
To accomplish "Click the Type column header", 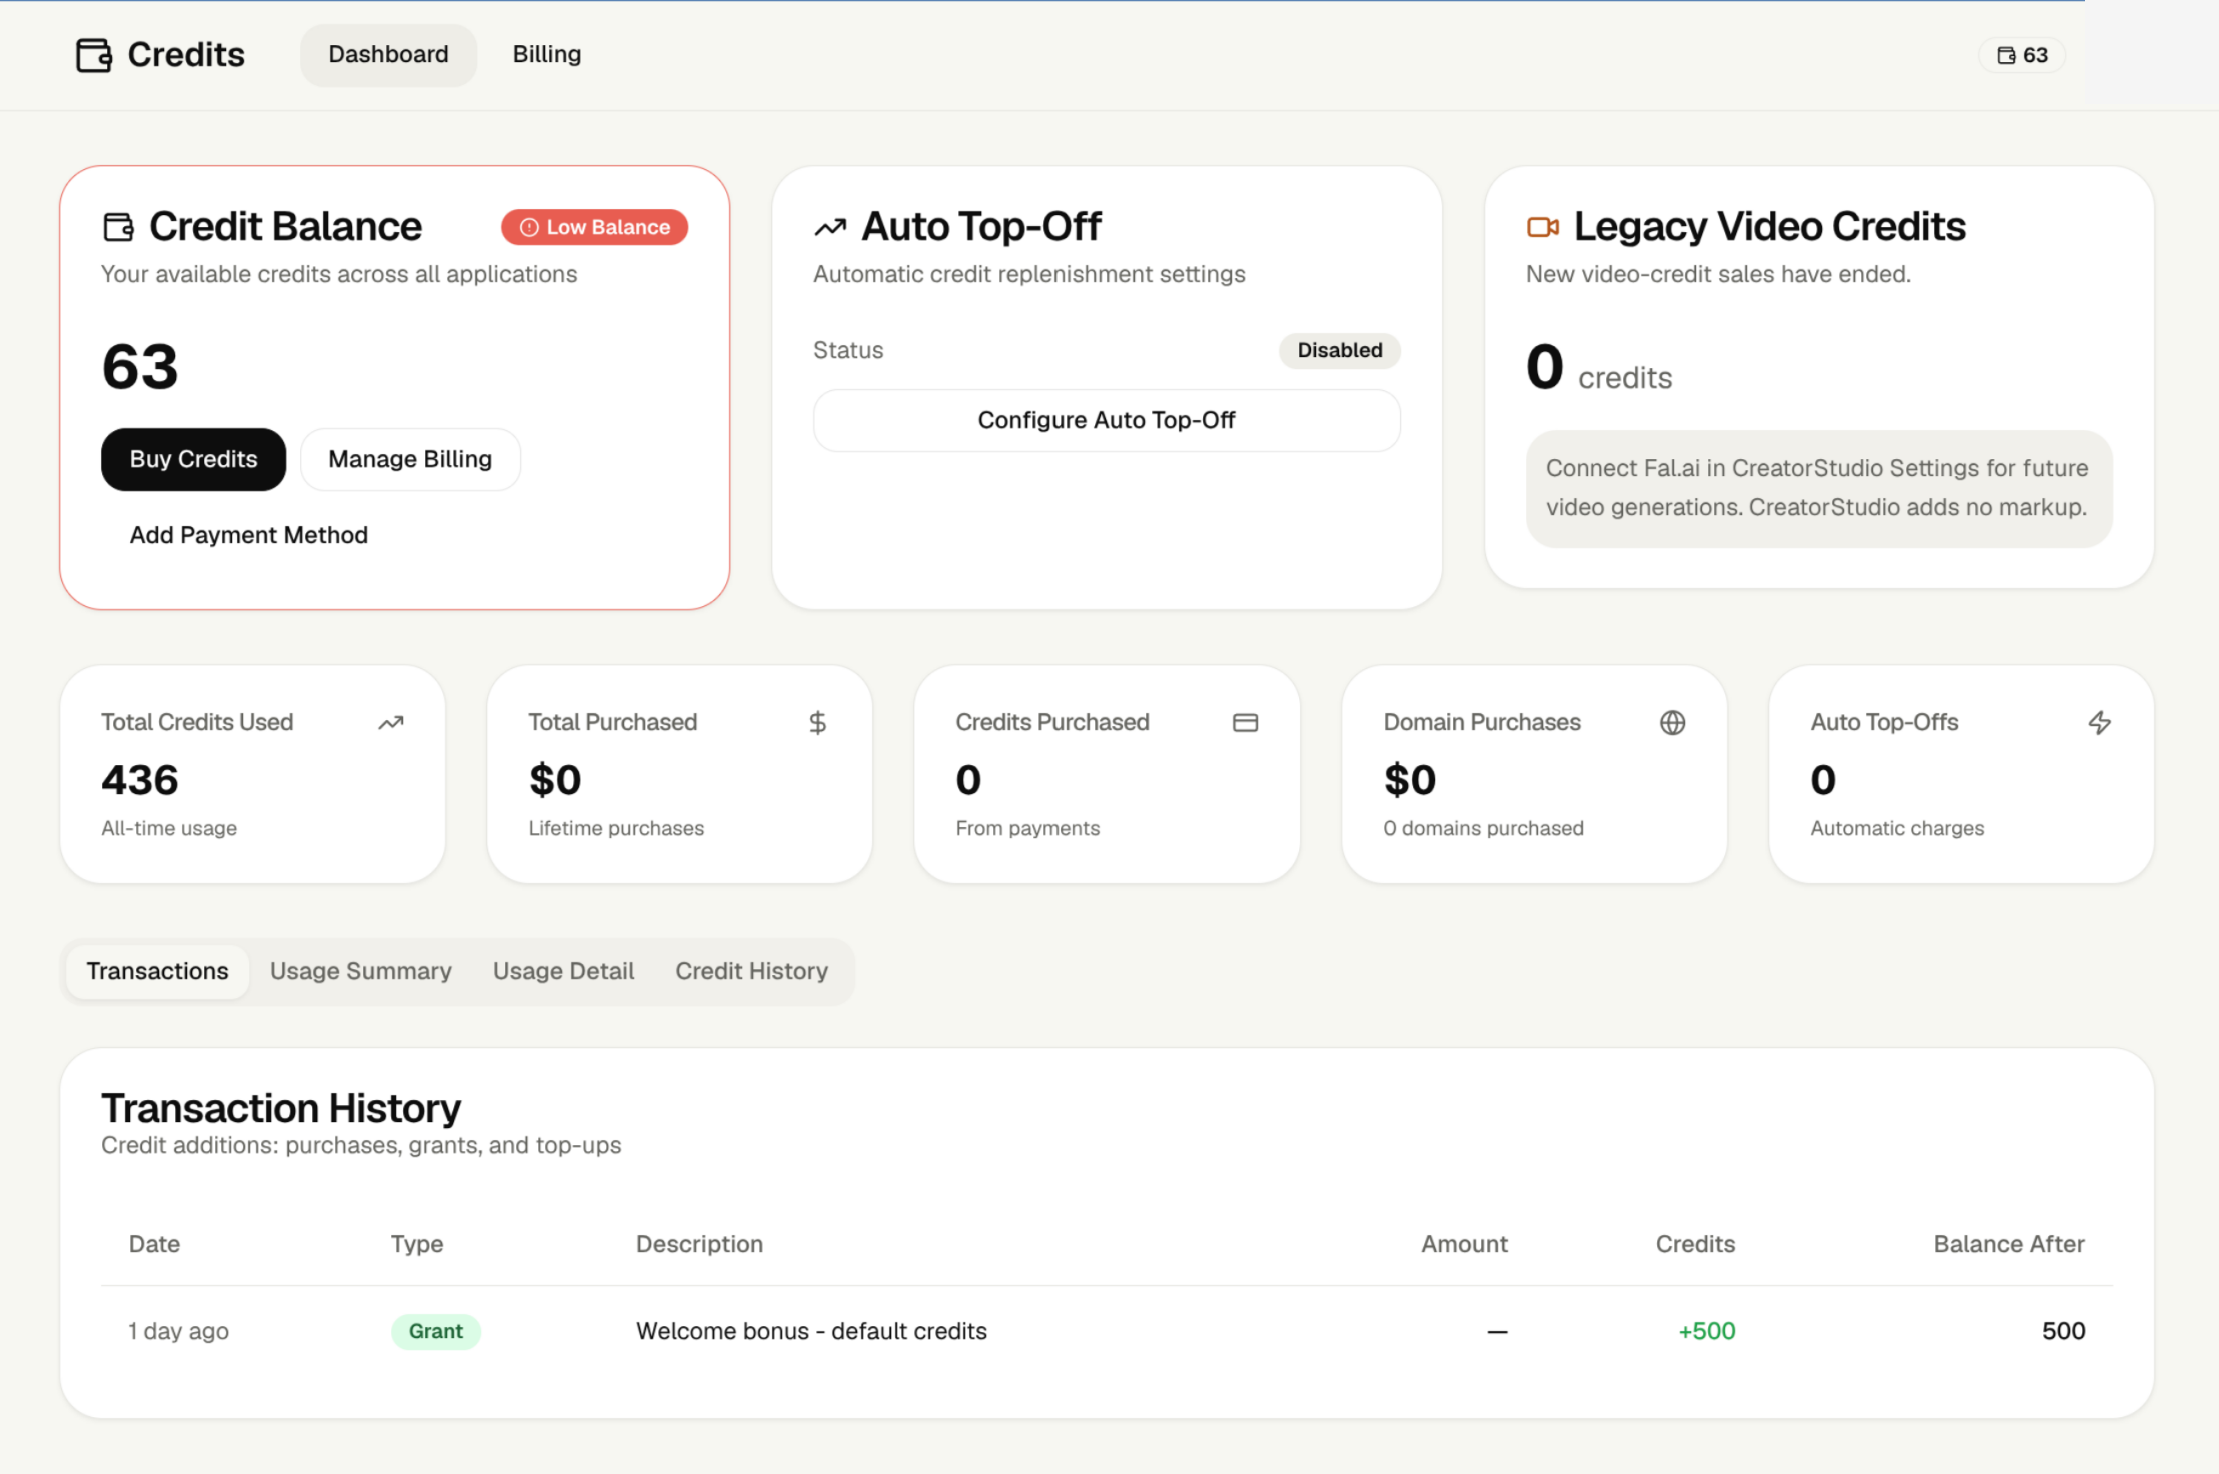I will pos(416,1244).
